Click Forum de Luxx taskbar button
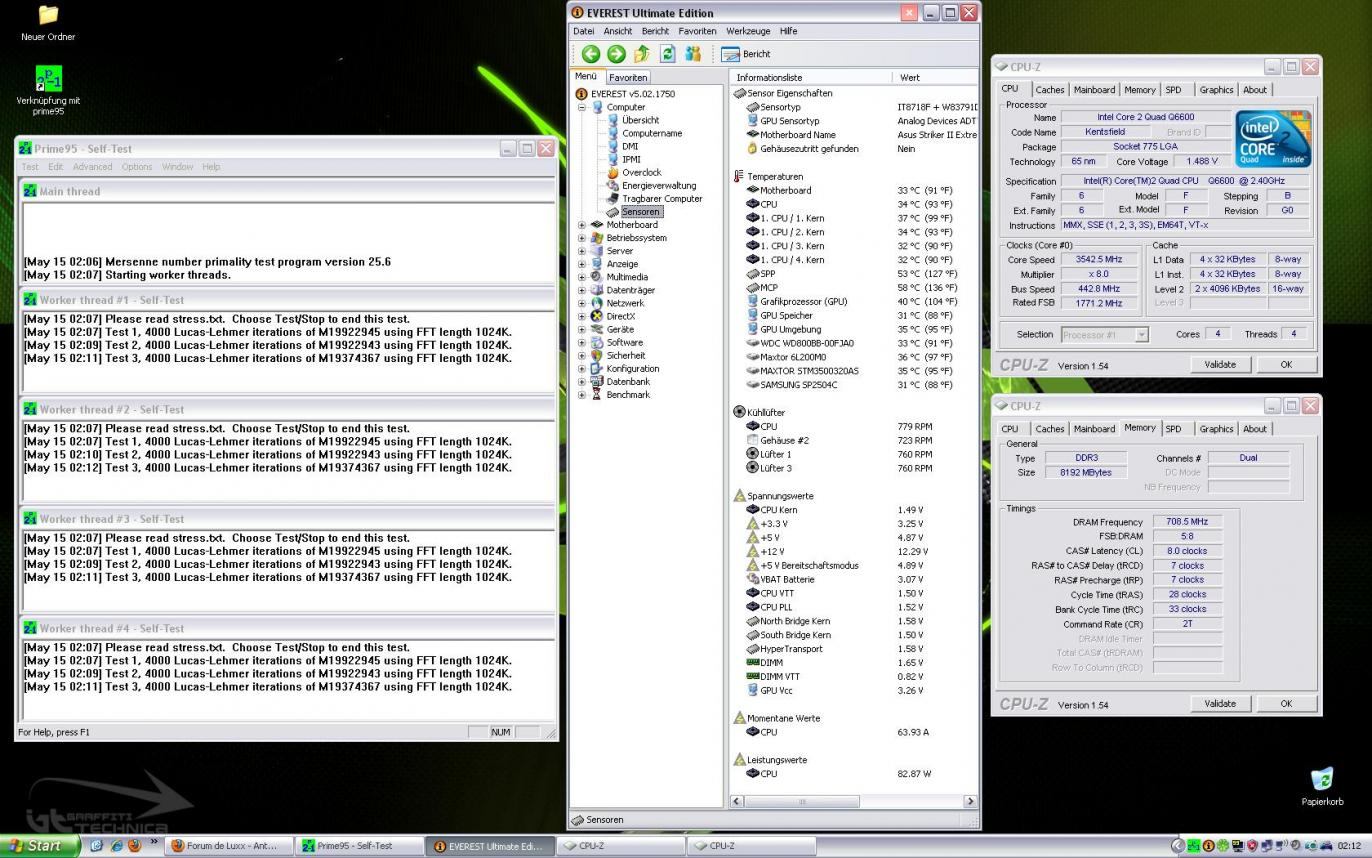 [x=229, y=846]
